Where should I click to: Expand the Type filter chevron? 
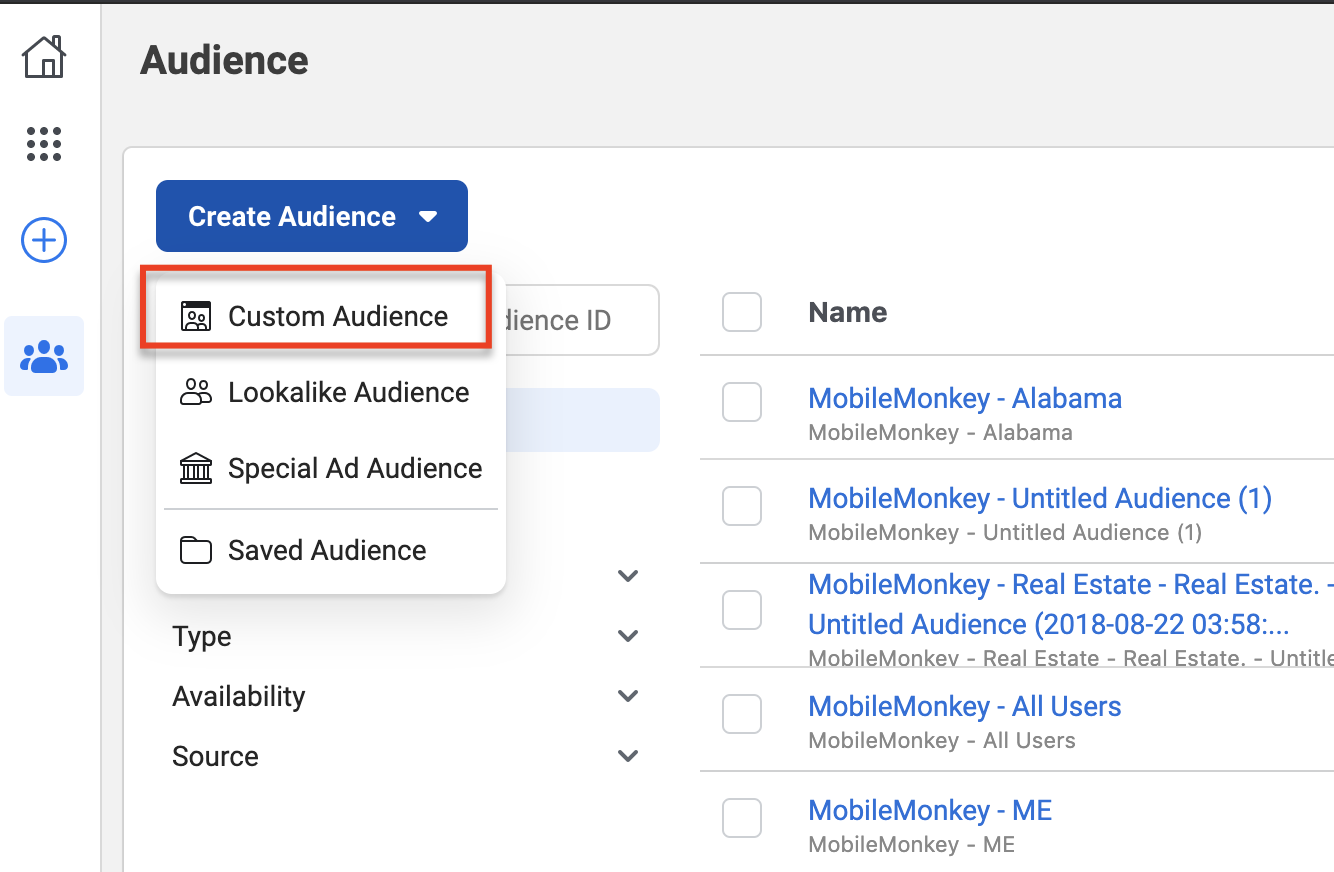[x=628, y=636]
